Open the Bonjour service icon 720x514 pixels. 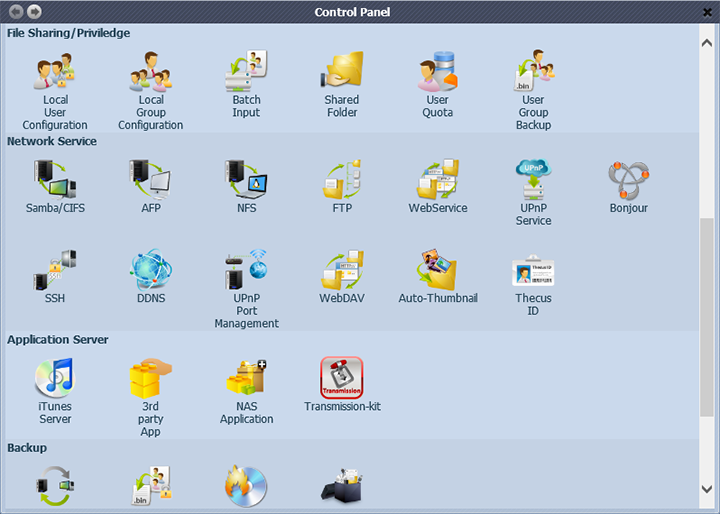[x=629, y=180]
